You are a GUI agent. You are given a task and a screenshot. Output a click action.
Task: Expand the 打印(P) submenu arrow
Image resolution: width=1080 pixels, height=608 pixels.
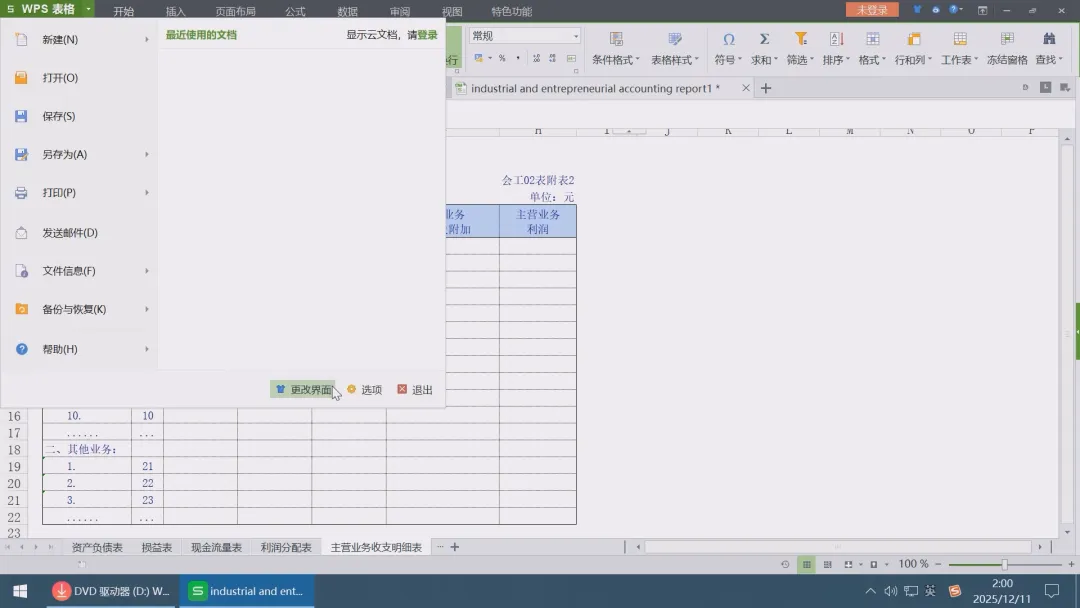point(147,193)
